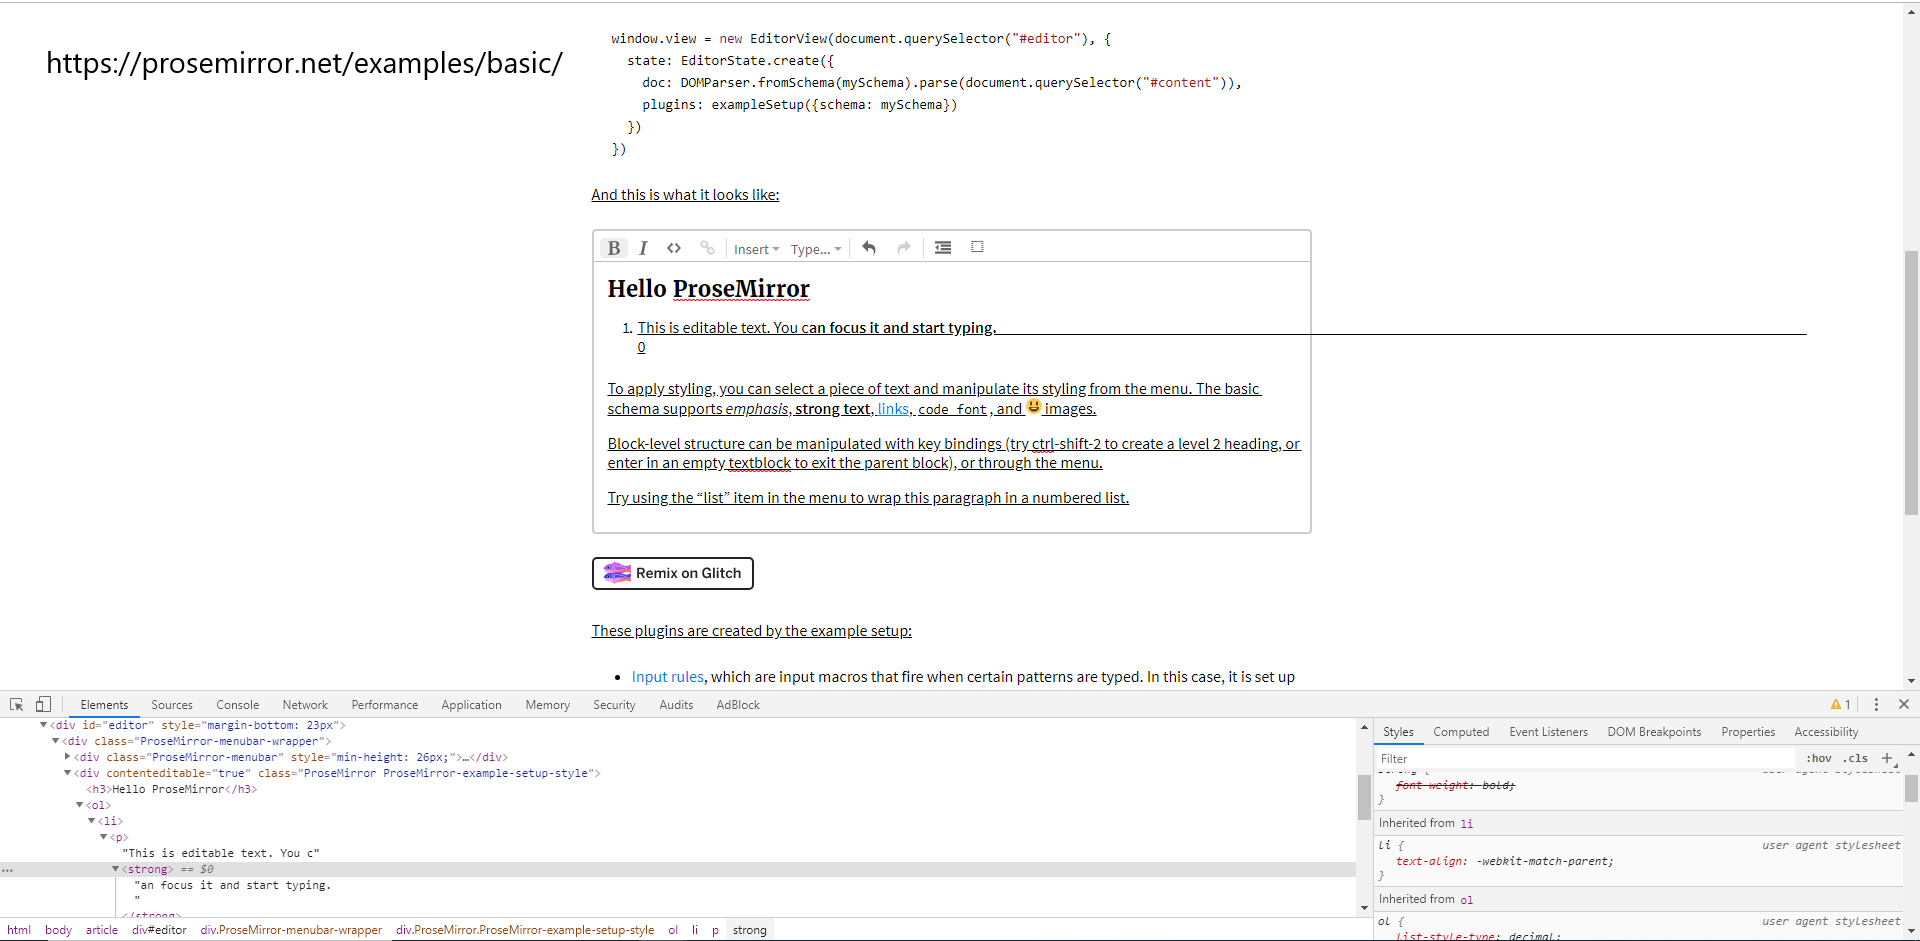Switch to the Sources tab

tap(172, 705)
